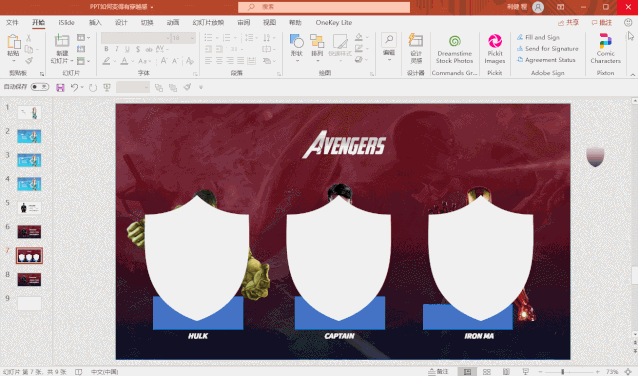Click the zoom in plus button
Viewport: 638px width, 376px height.
coord(597,372)
